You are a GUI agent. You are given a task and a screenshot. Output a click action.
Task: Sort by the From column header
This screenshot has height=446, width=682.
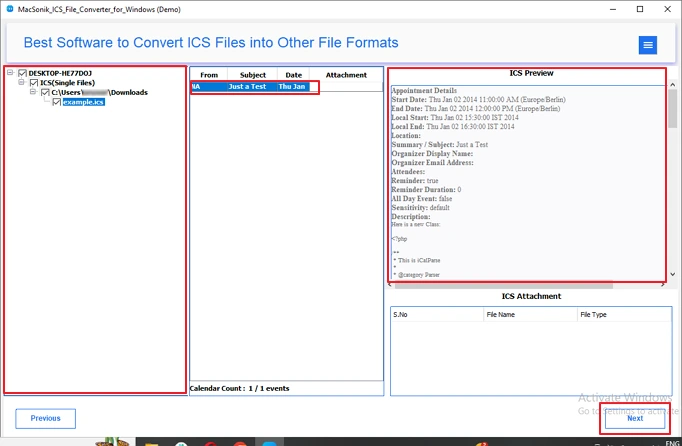pos(209,75)
